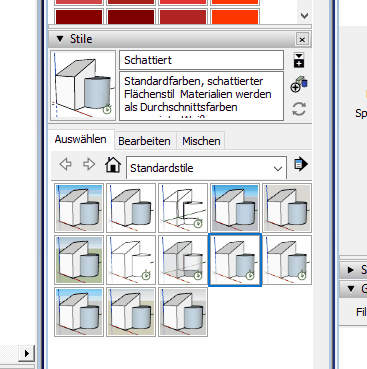
Task: Close the Stile panel with x button
Action: [x=302, y=39]
